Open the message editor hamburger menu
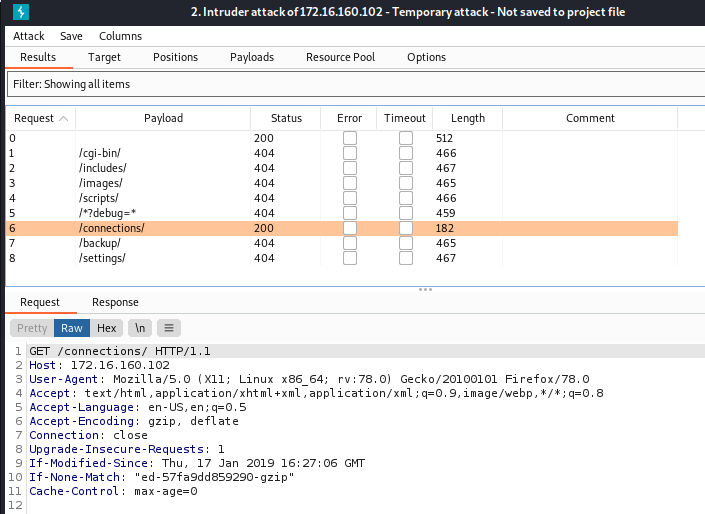705x514 pixels. coord(169,328)
